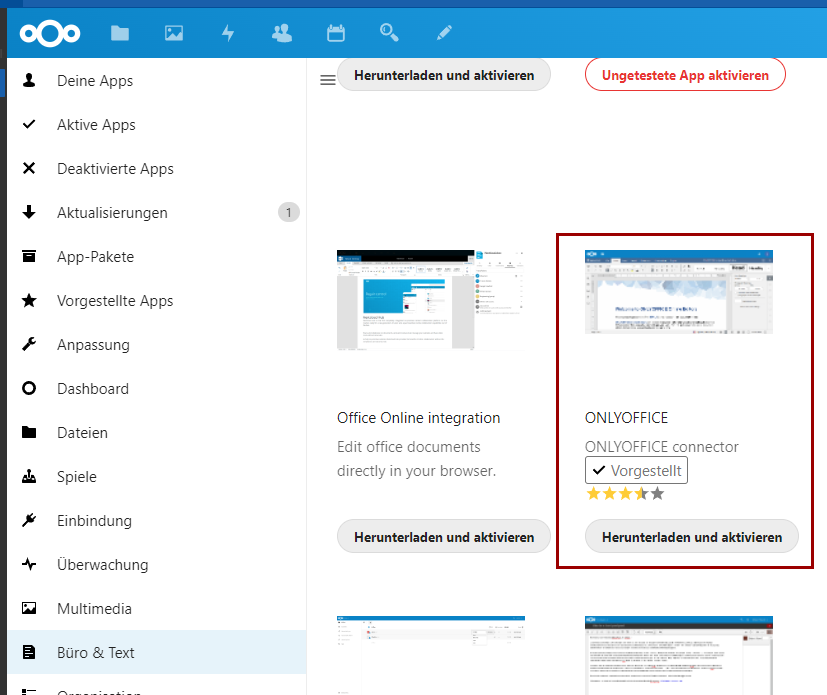Click the pencil icon in header

(x=444, y=33)
